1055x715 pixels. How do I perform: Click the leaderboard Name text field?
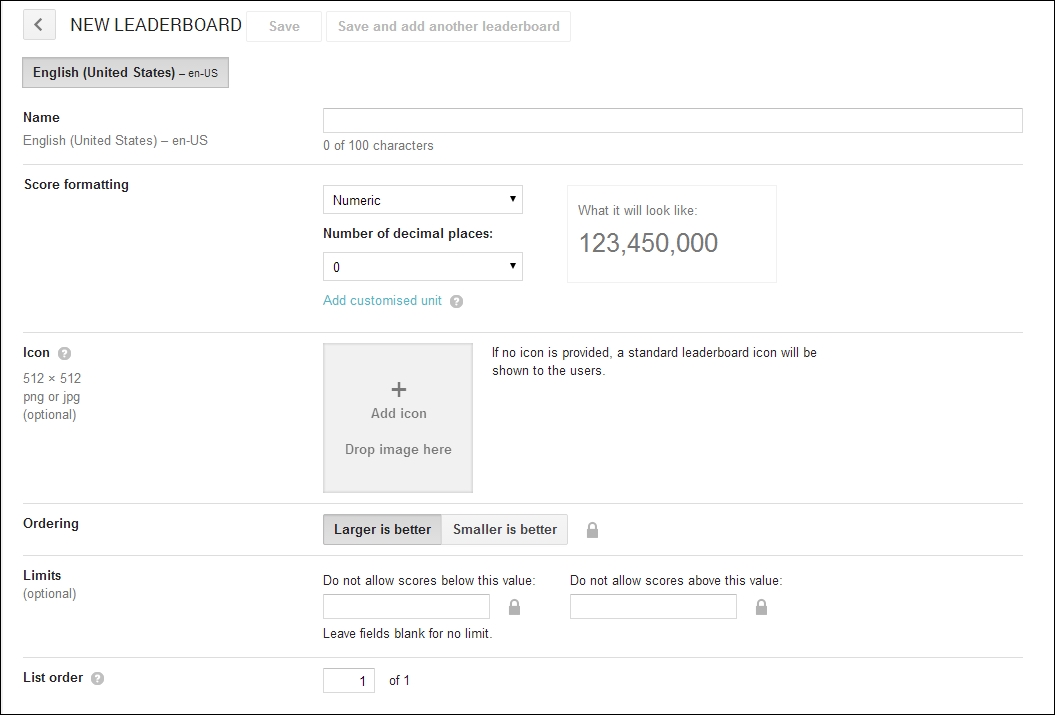coord(672,121)
